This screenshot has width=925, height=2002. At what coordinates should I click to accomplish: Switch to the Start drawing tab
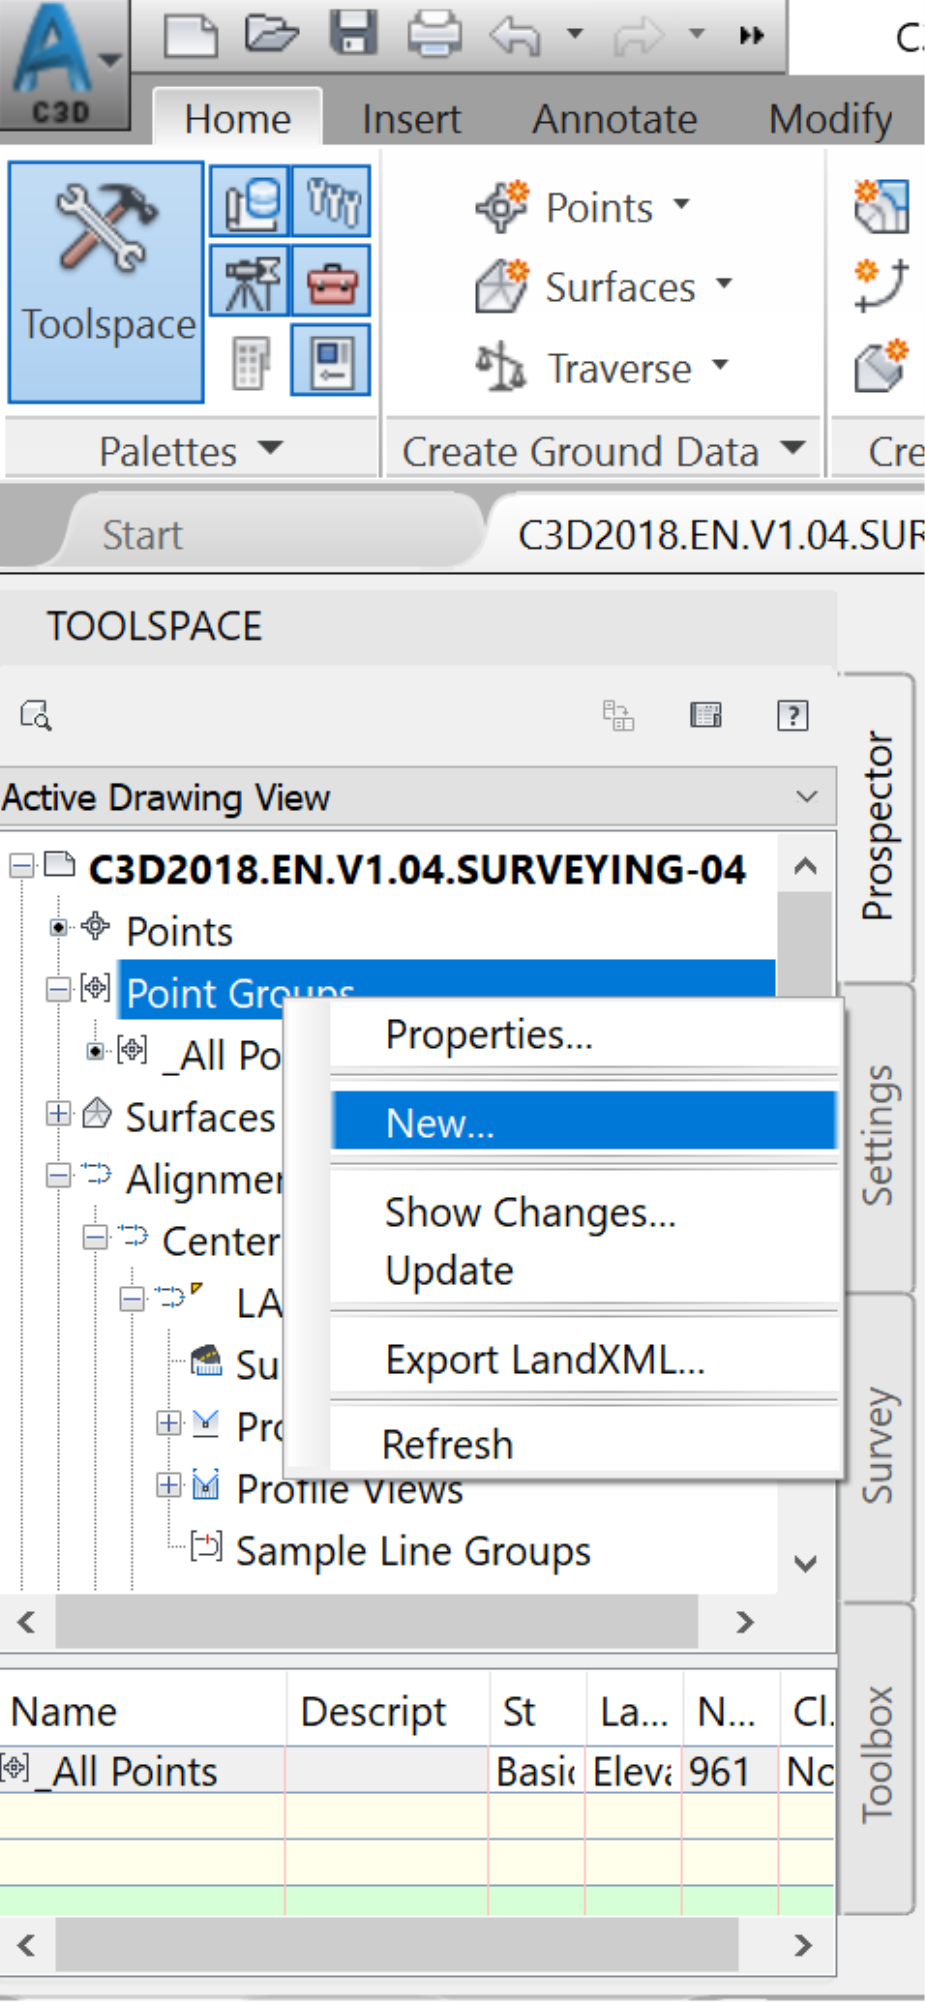142,534
